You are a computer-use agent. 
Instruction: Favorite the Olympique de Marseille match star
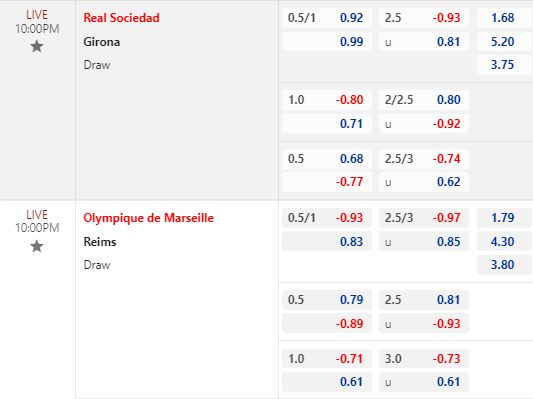coord(37,246)
